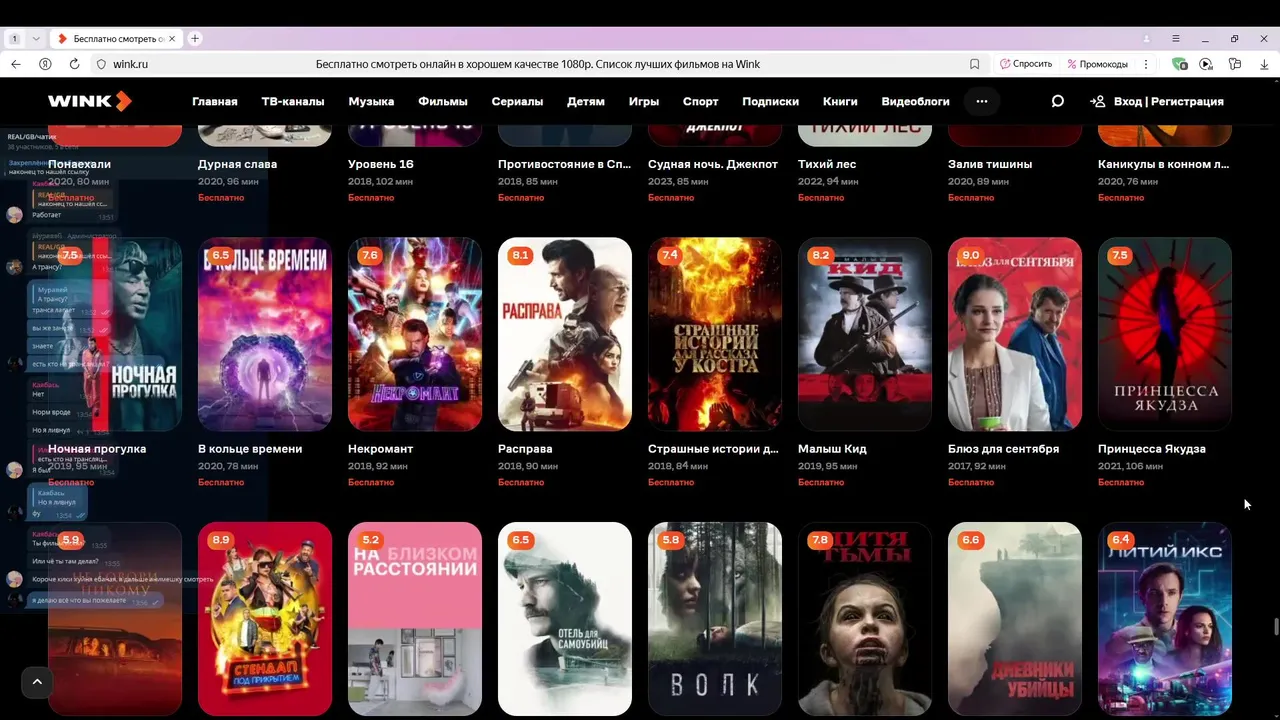Click Вход | Регистрация link
Viewport: 1280px width, 720px height.
(1169, 101)
